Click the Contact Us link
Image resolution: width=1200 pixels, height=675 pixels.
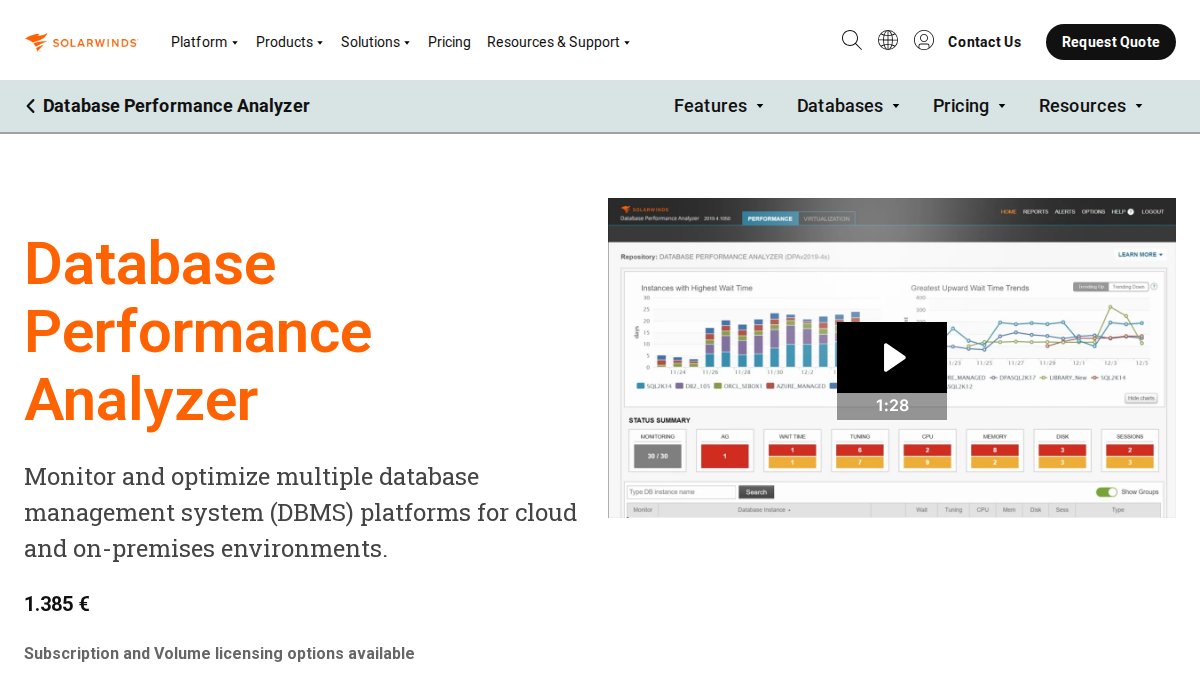(984, 42)
